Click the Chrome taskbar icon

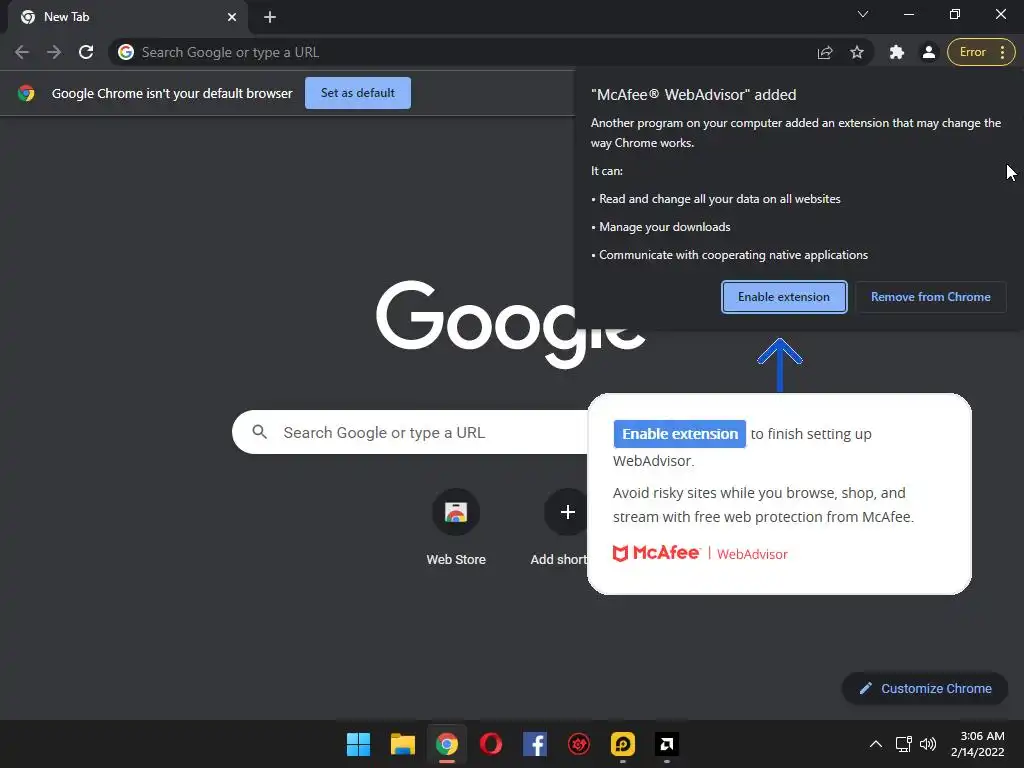(x=447, y=744)
